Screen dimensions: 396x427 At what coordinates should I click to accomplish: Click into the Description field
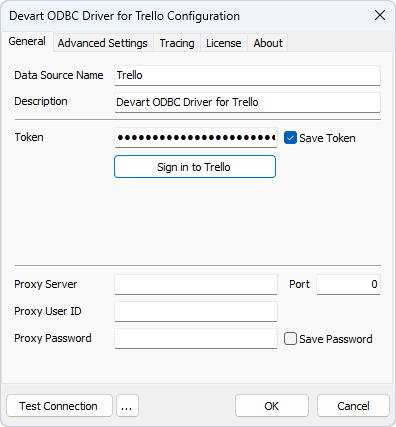tap(247, 102)
